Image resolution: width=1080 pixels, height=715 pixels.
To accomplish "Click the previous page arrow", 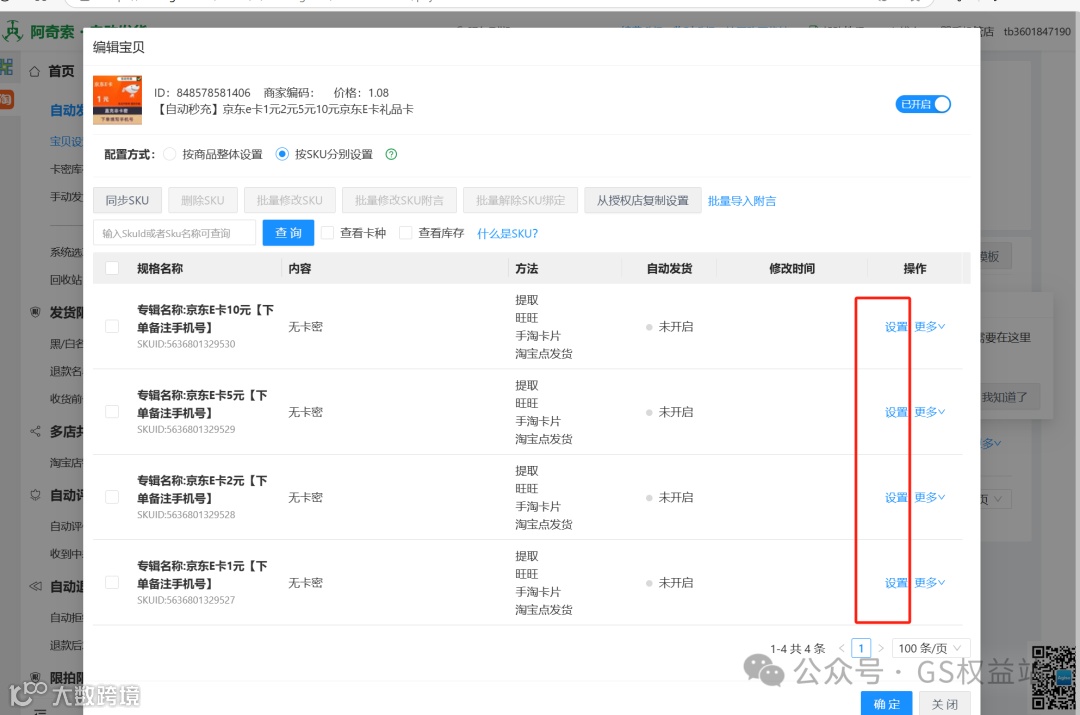I will (x=841, y=648).
